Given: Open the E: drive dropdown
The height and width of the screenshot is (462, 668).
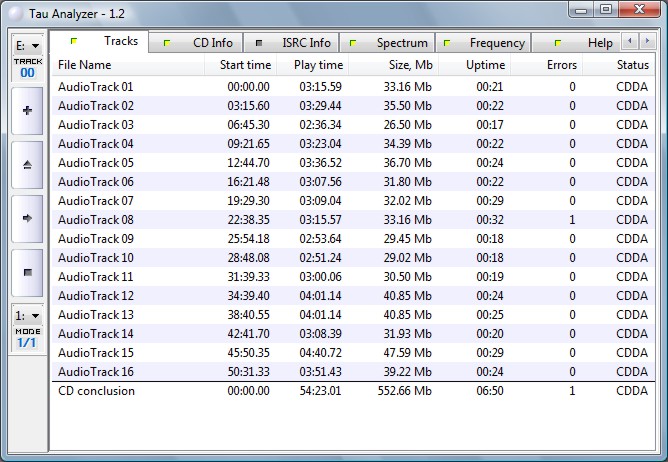Looking at the screenshot, I should point(27,46).
